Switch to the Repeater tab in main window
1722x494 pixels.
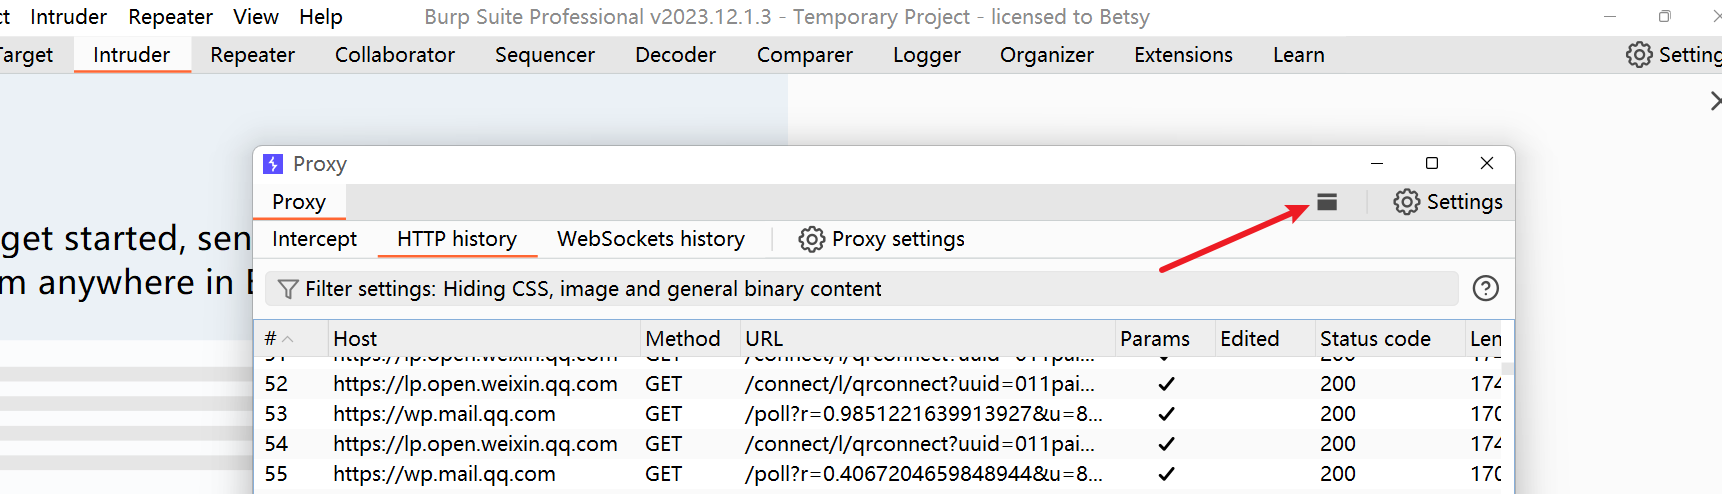click(x=252, y=55)
